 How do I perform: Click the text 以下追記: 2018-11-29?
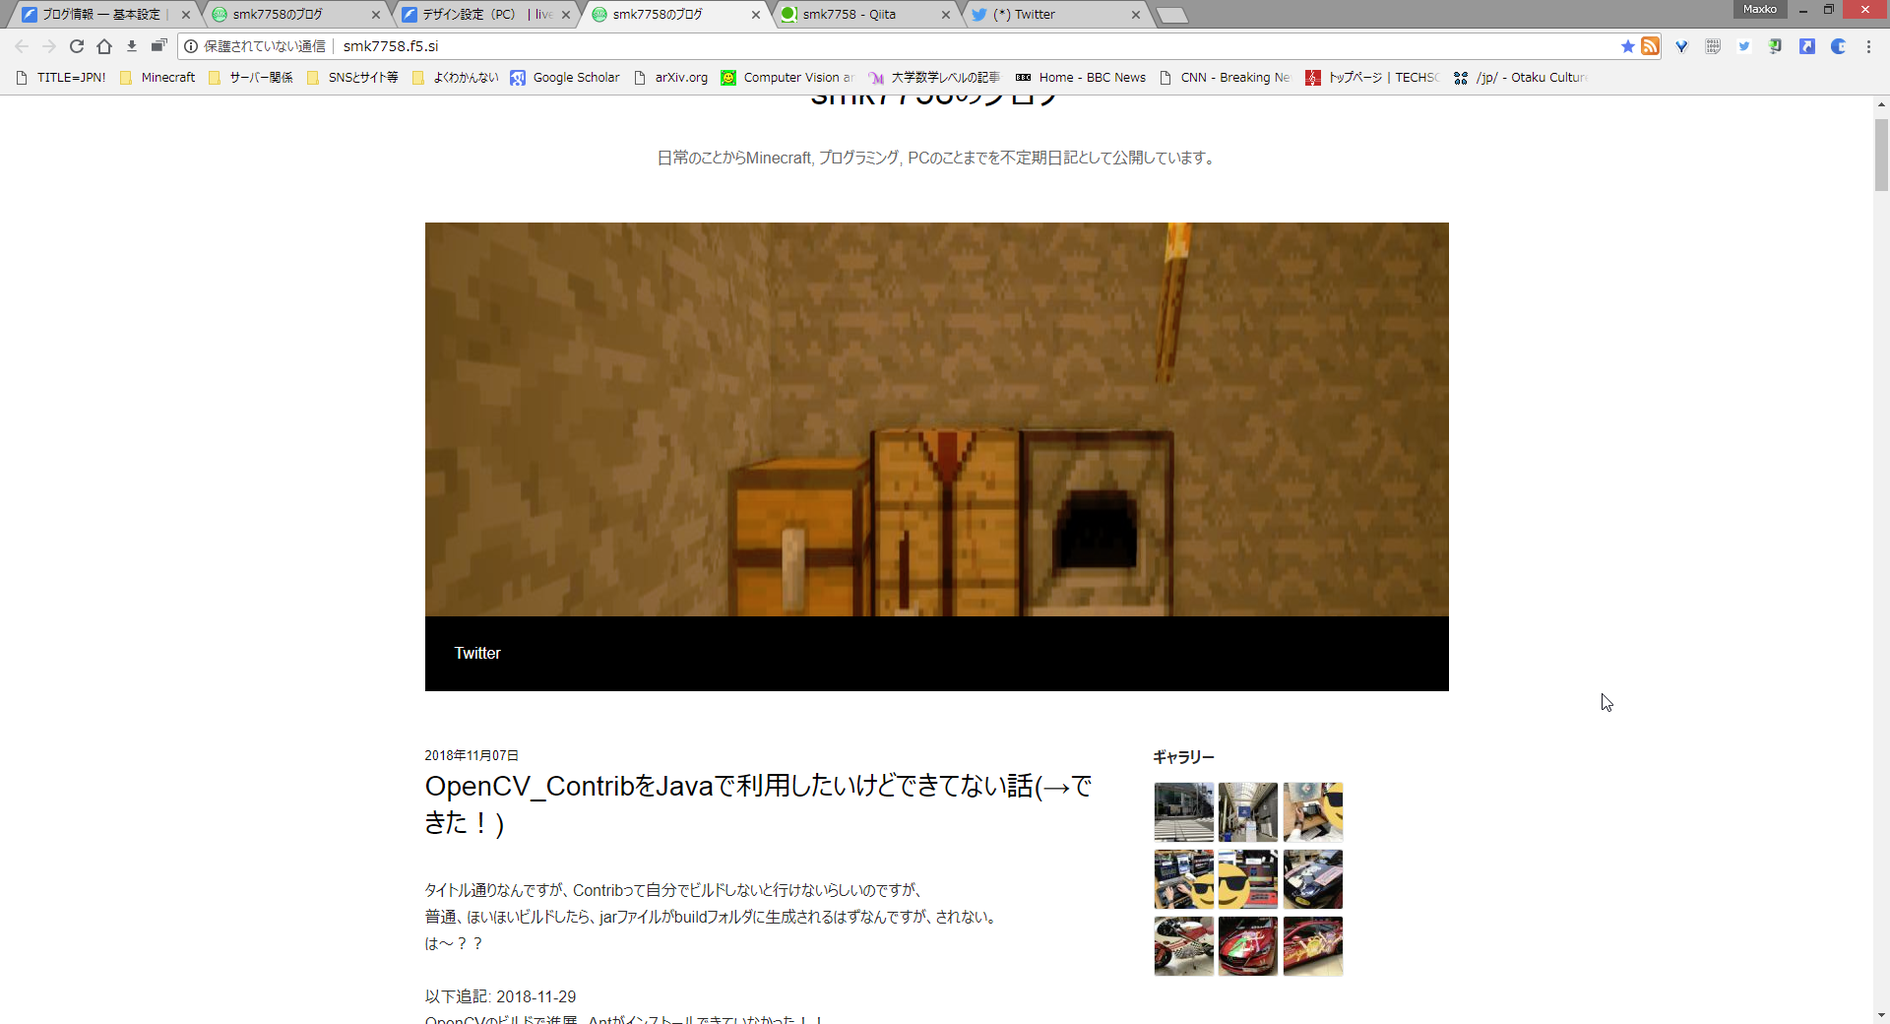click(x=500, y=997)
